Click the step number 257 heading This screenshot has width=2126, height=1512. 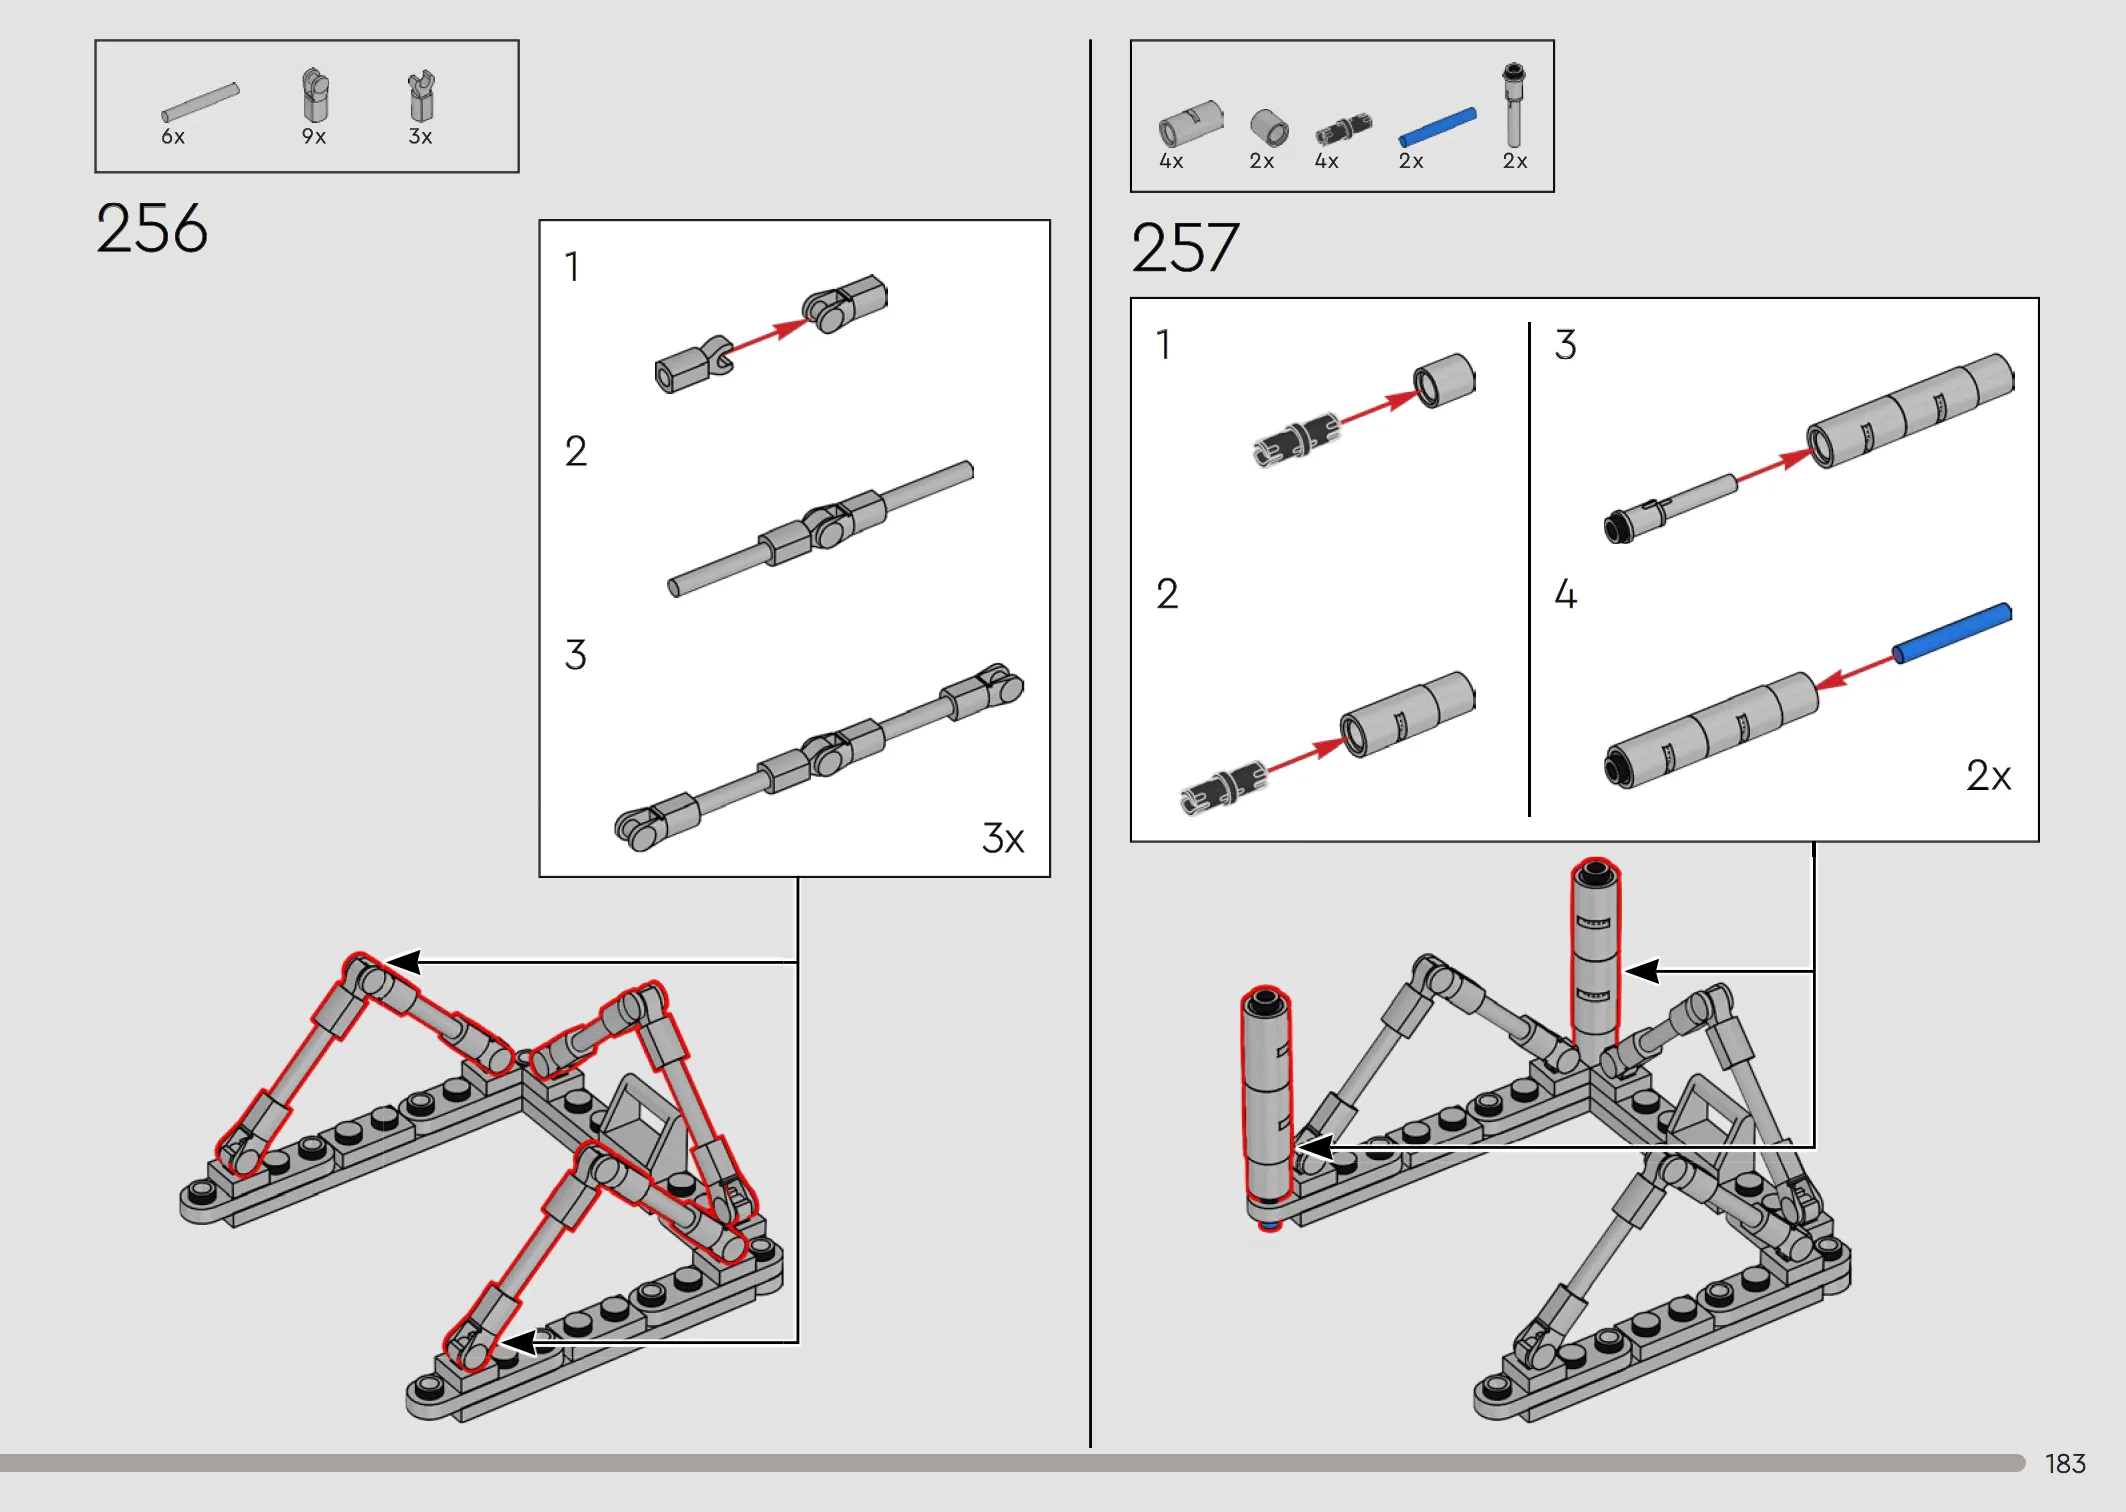[1186, 248]
